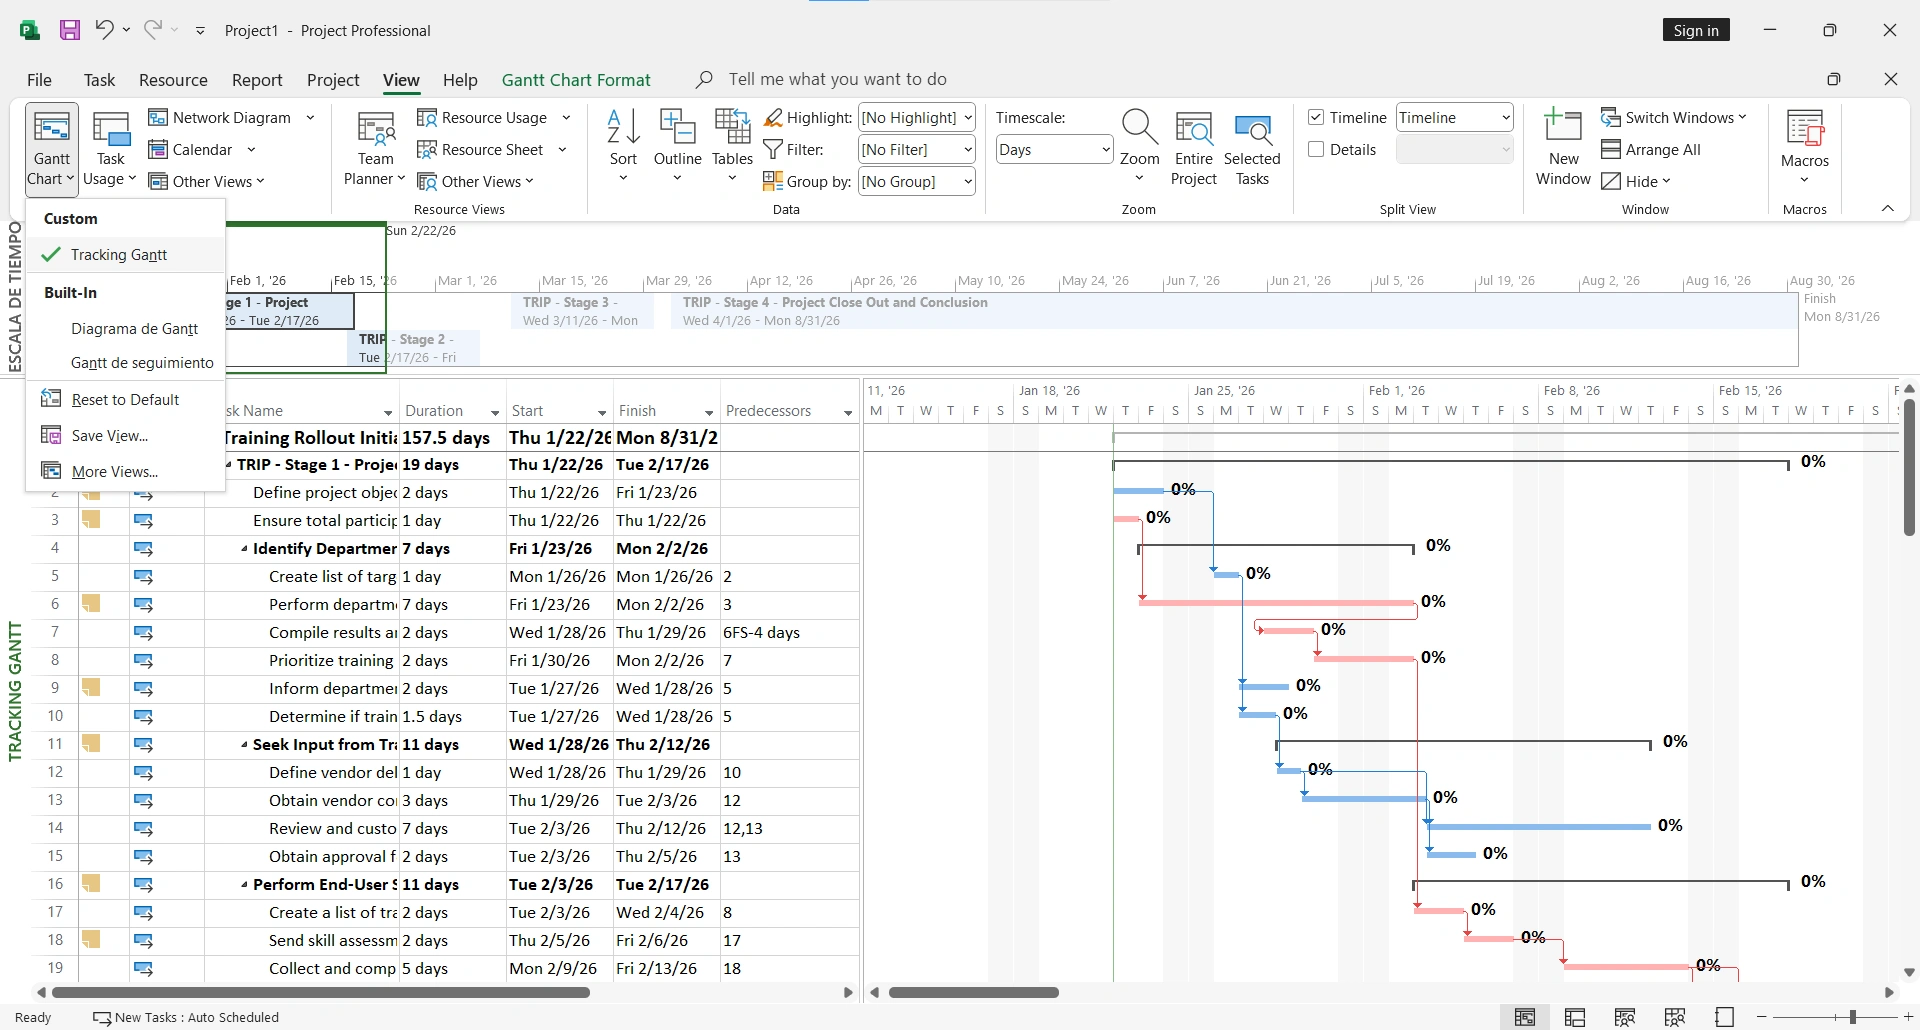Click the Tell me what you want search box
Image resolution: width=1920 pixels, height=1030 pixels.
(838, 78)
